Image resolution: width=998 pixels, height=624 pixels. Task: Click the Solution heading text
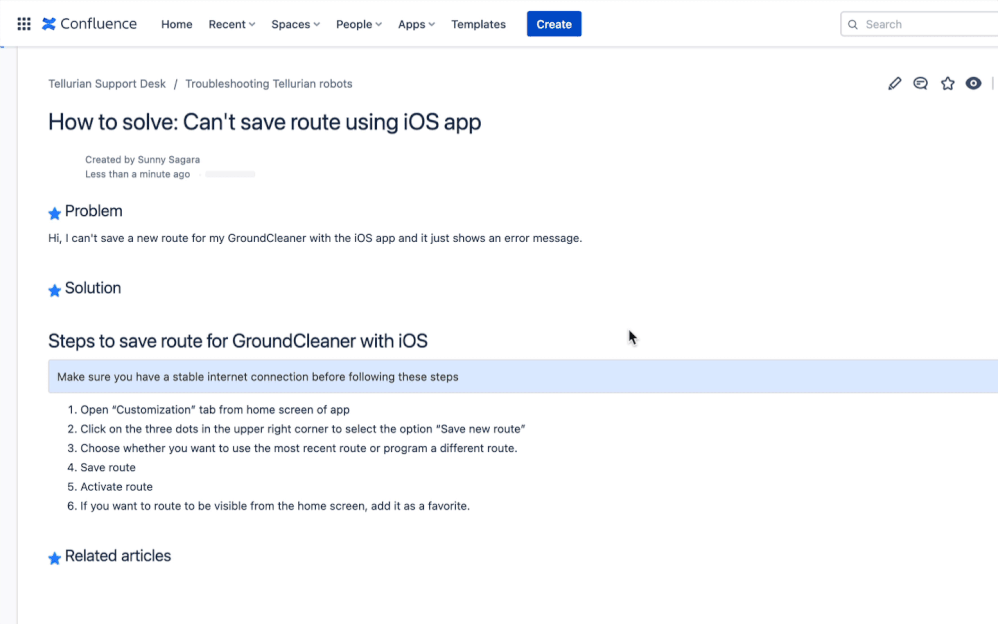[x=93, y=288]
